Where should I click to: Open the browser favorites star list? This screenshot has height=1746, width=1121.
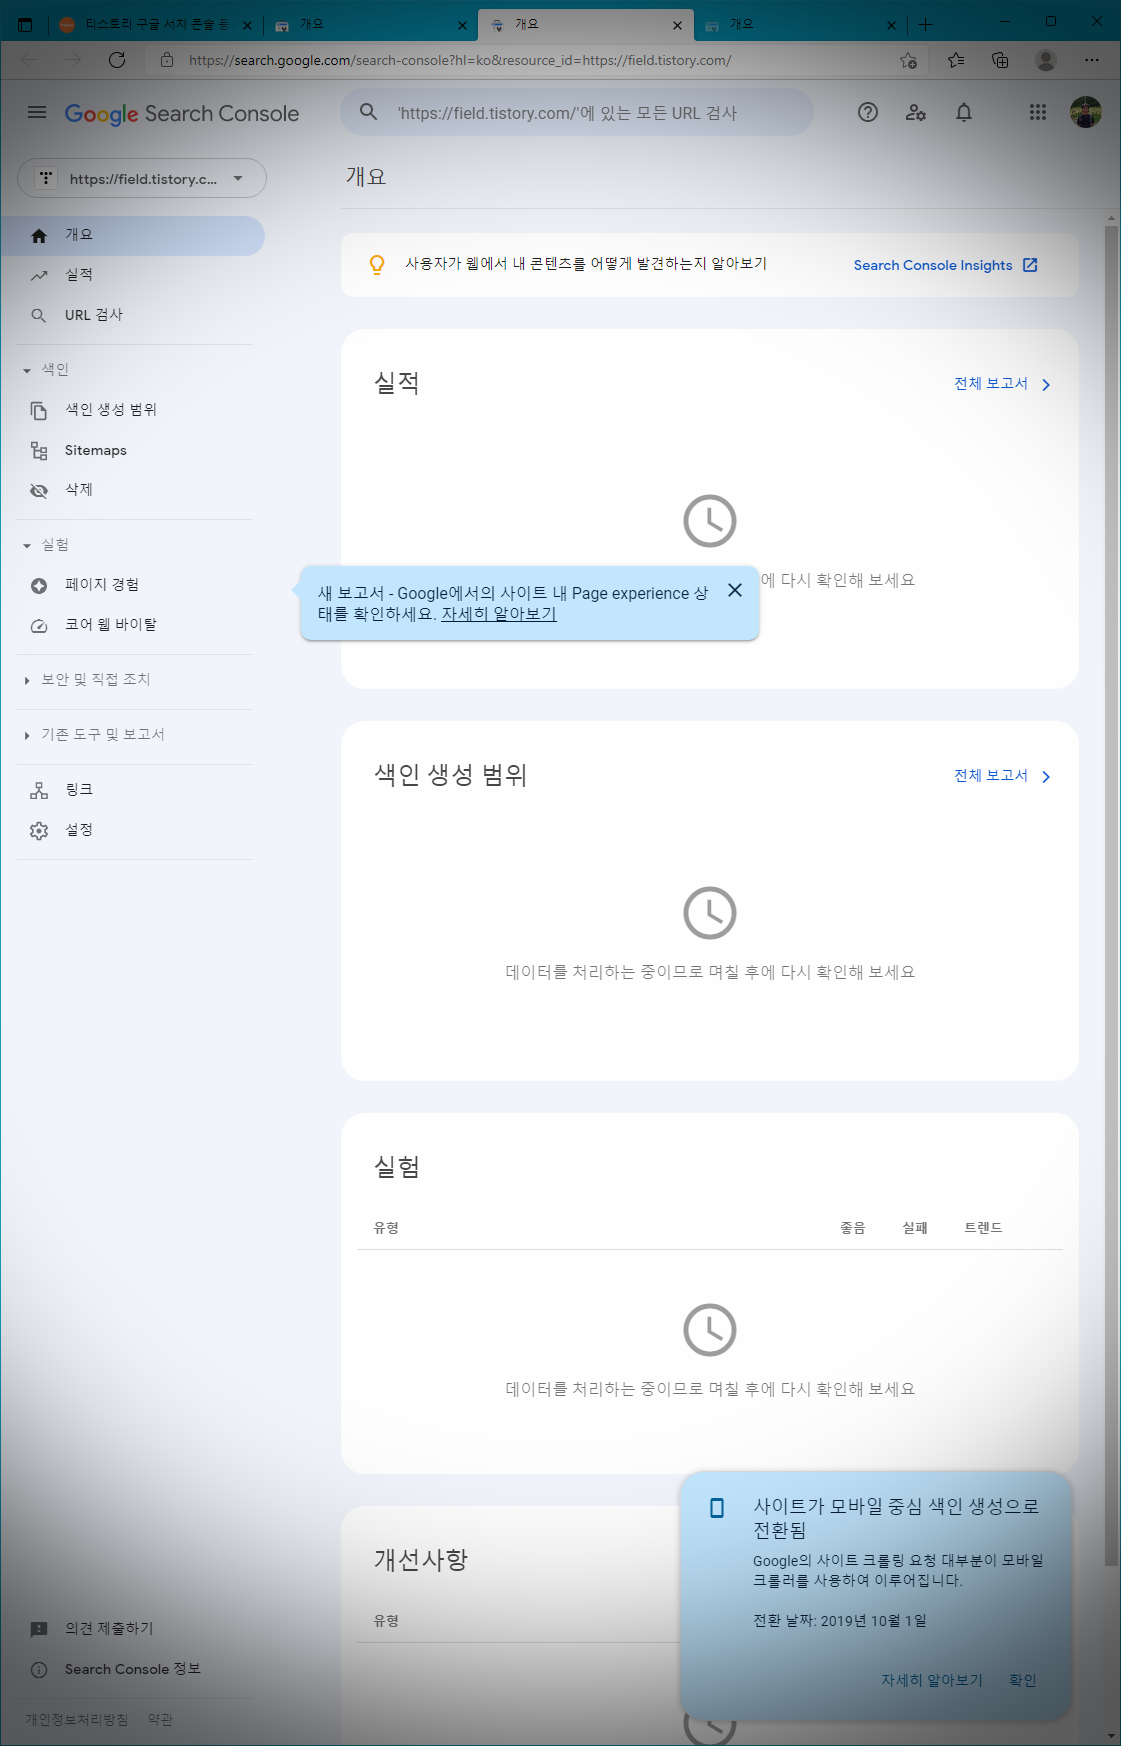pos(956,60)
